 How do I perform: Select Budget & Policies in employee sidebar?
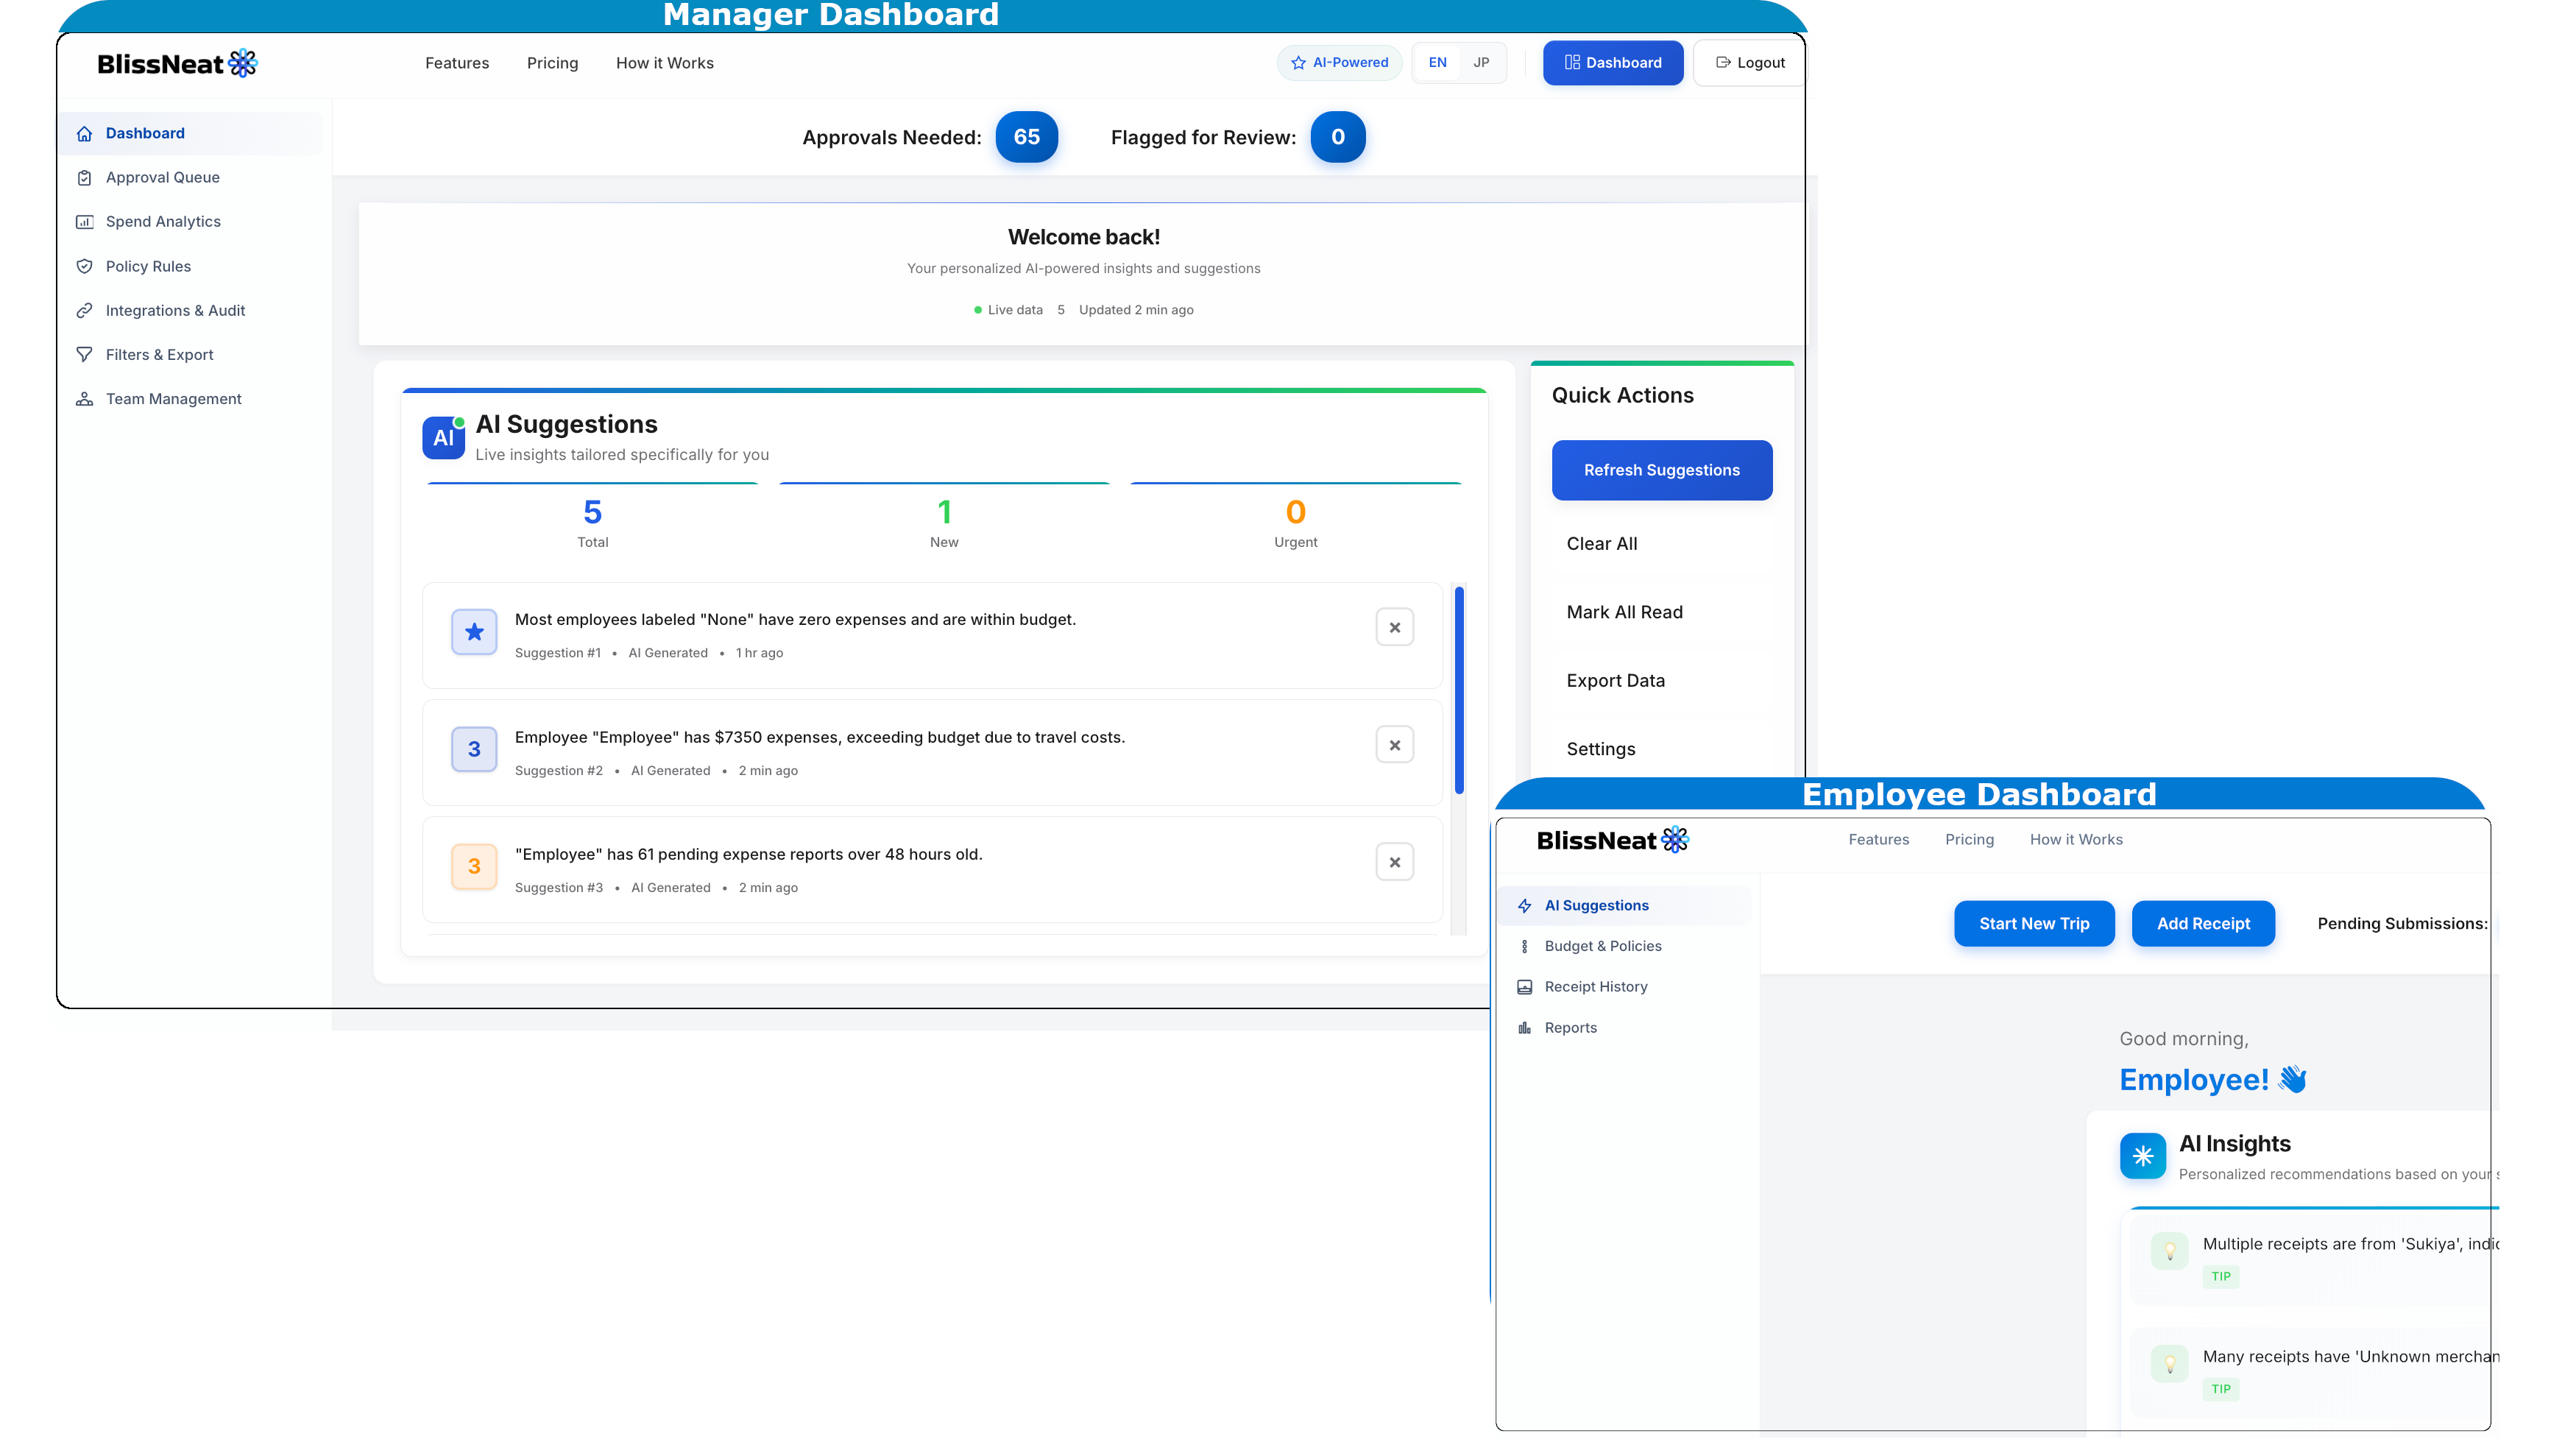(1603, 946)
